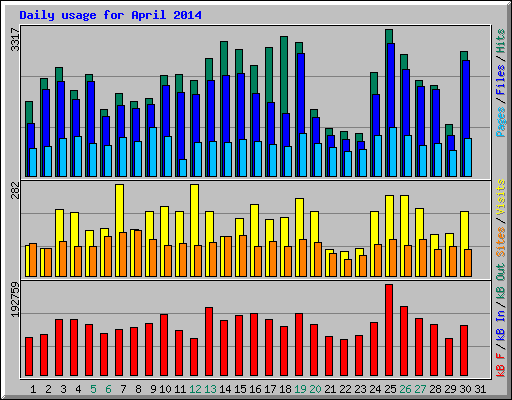Screen dimensions: 512x400
Task: Click the 'Files' legend label
Action: pyautogui.click(x=500, y=80)
